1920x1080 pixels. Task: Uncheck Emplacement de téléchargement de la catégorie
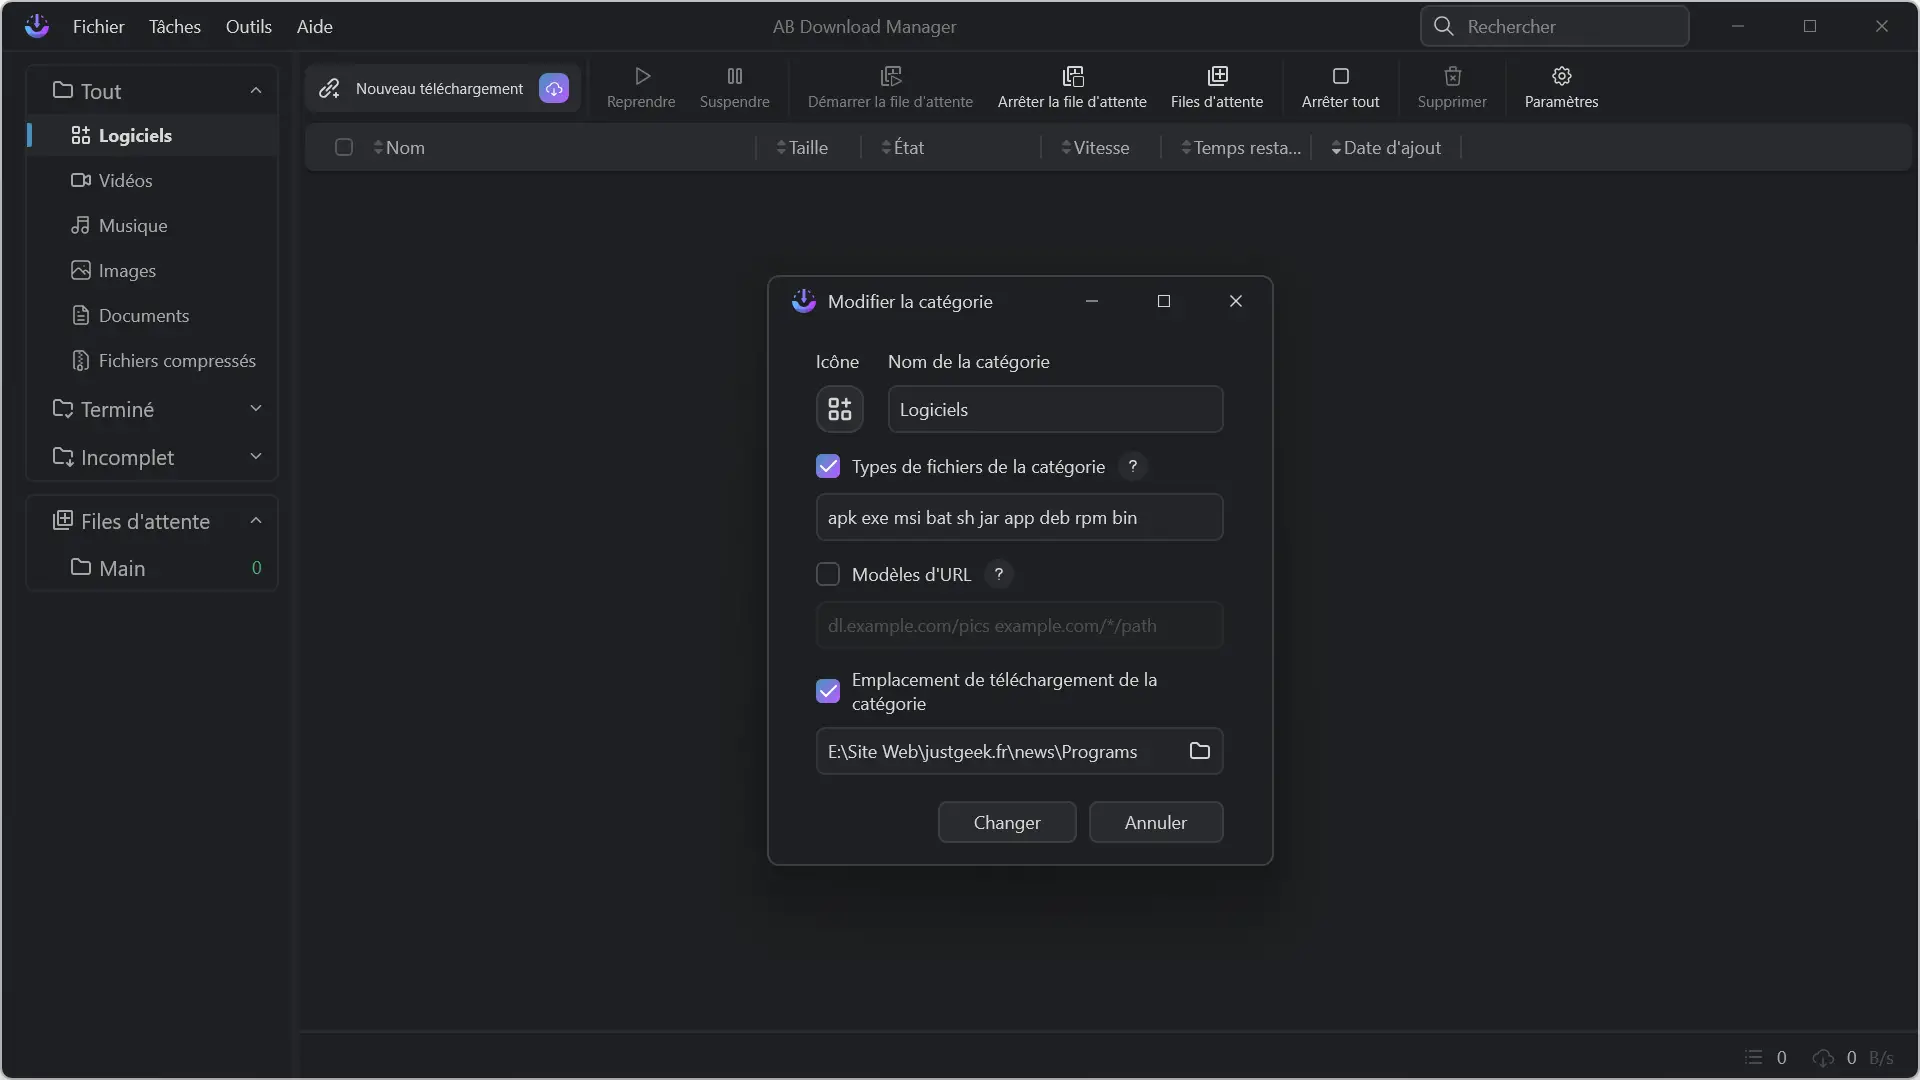point(828,691)
